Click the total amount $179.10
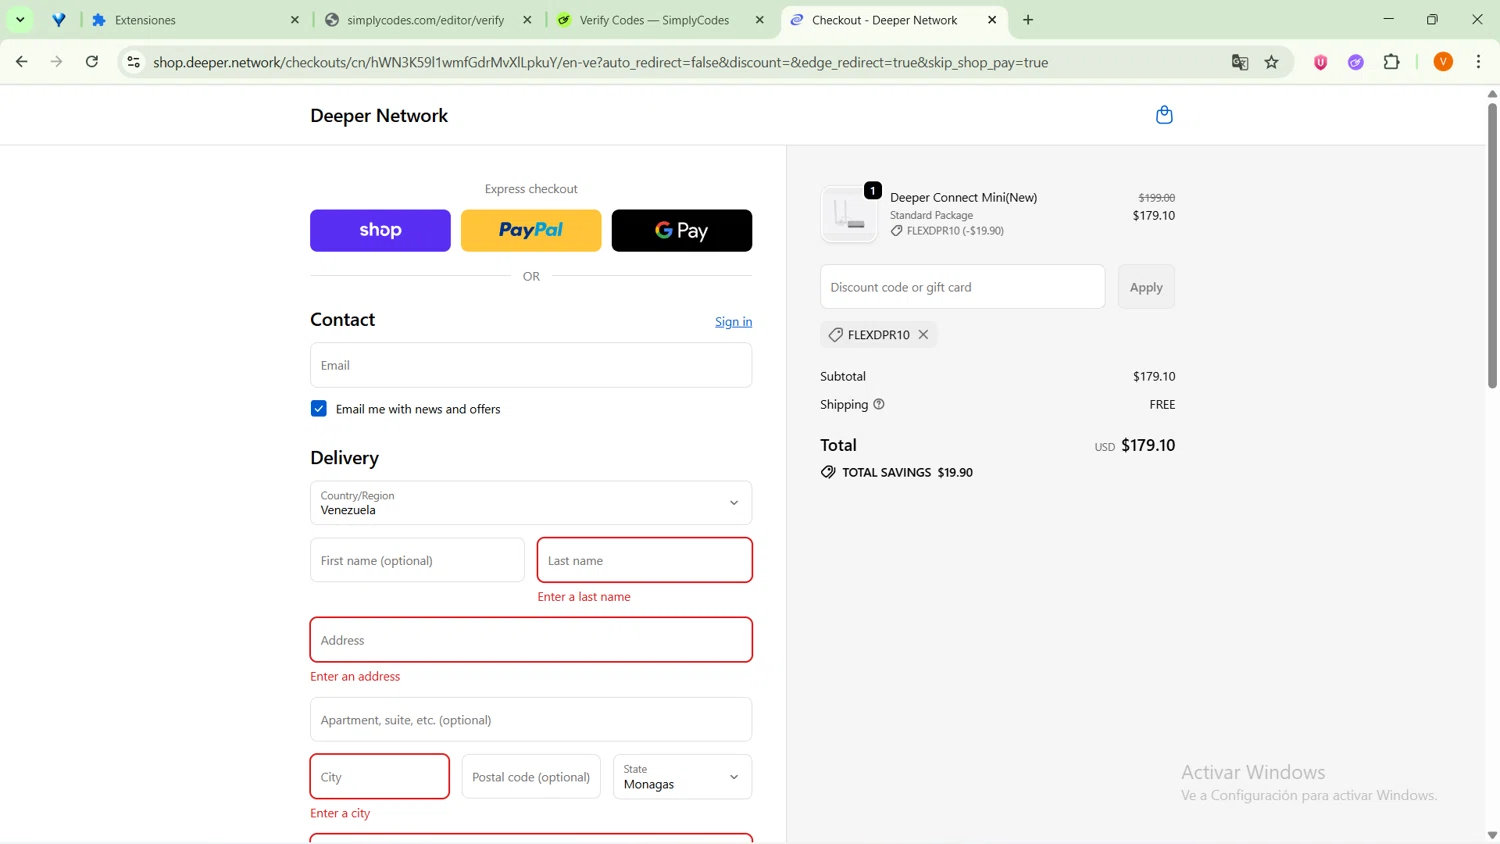1500x844 pixels. pyautogui.click(x=1148, y=445)
